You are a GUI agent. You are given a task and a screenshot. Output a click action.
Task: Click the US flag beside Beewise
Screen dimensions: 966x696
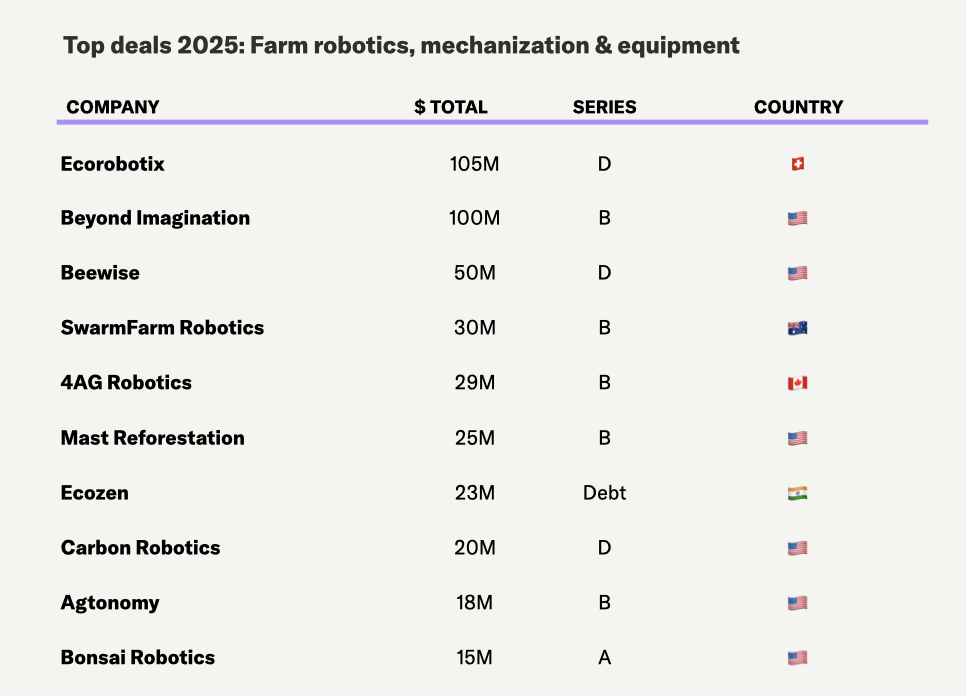(797, 273)
